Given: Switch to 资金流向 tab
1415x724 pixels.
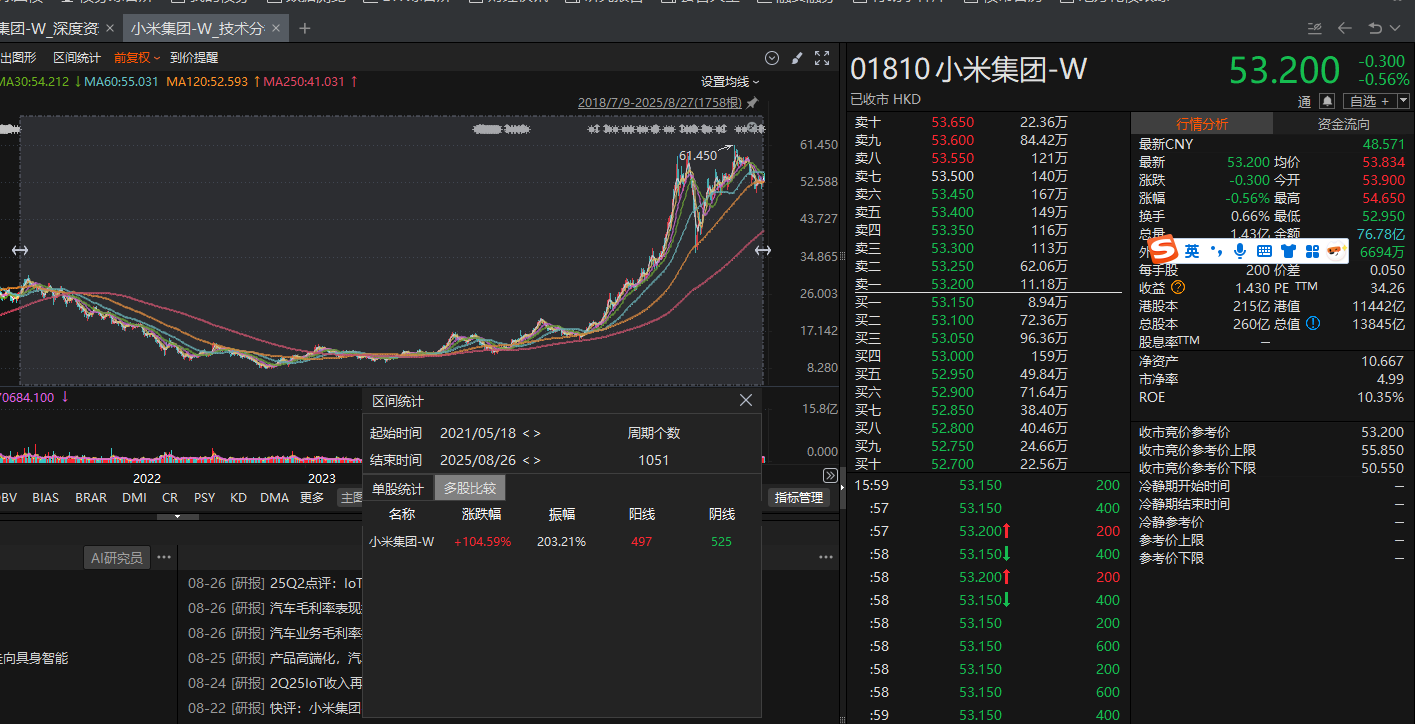Looking at the screenshot, I should tap(1344, 124).
